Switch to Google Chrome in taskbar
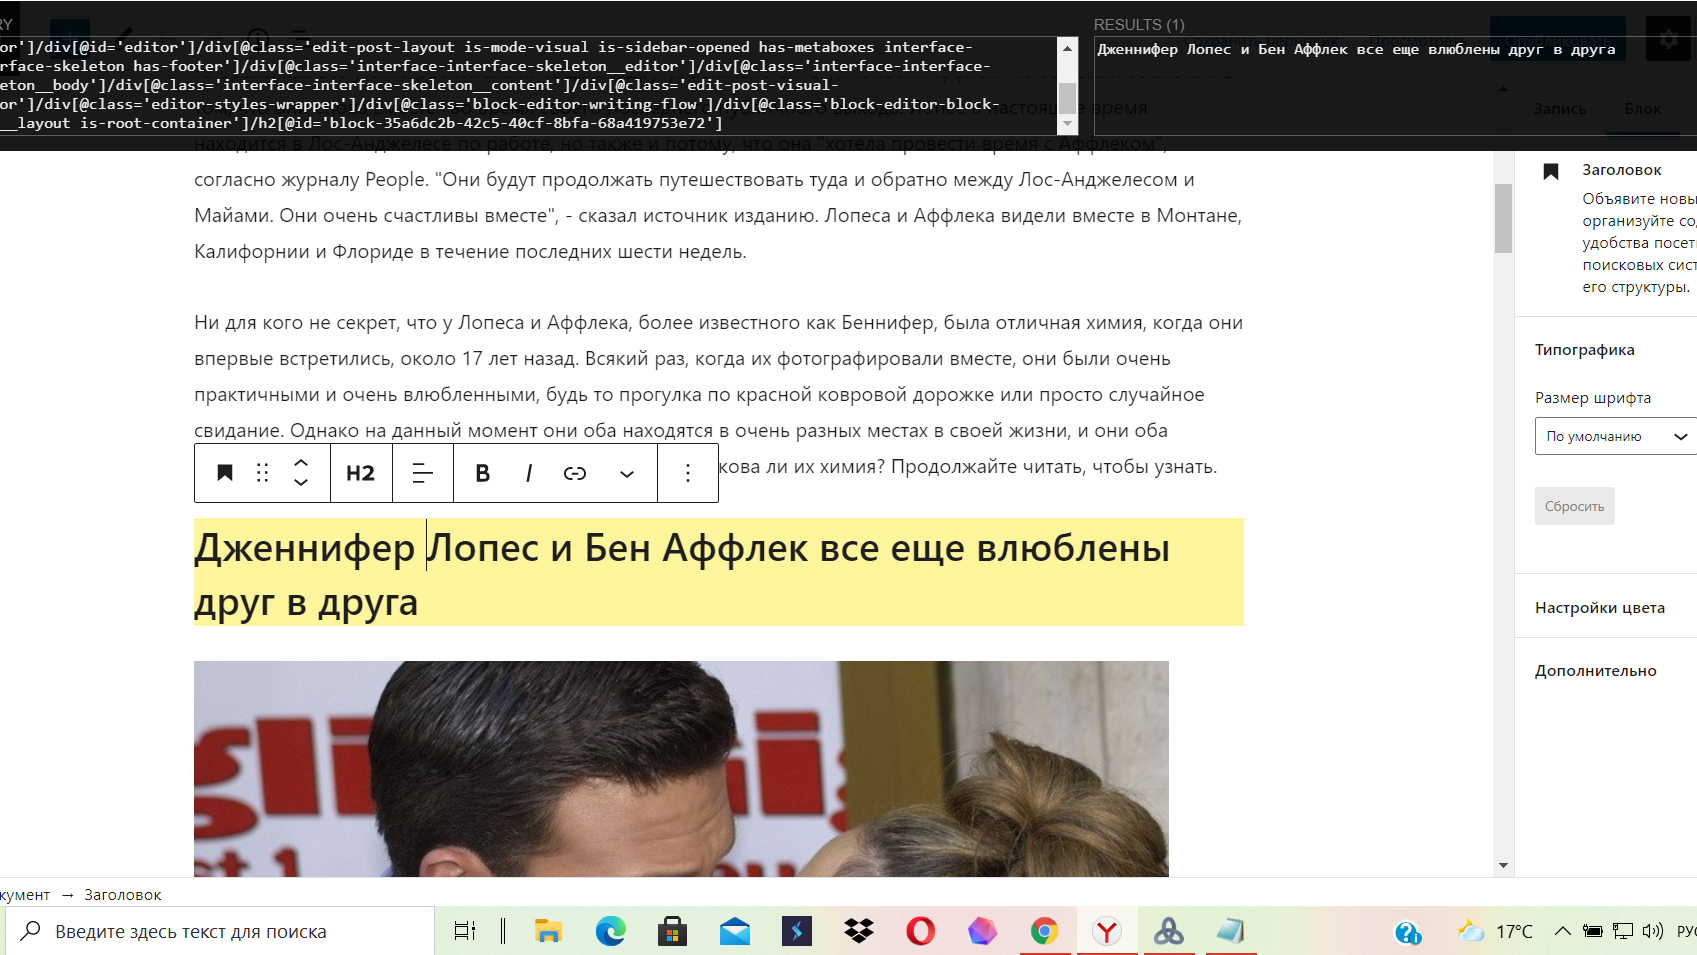This screenshot has width=1697, height=955. pyautogui.click(x=1044, y=931)
